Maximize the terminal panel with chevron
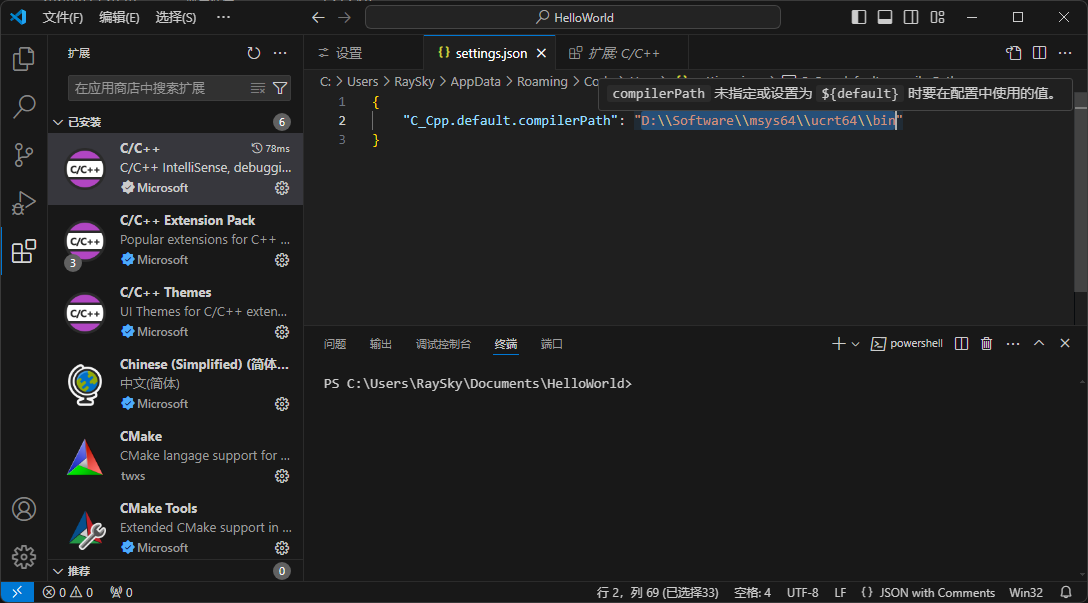 pos(1039,343)
